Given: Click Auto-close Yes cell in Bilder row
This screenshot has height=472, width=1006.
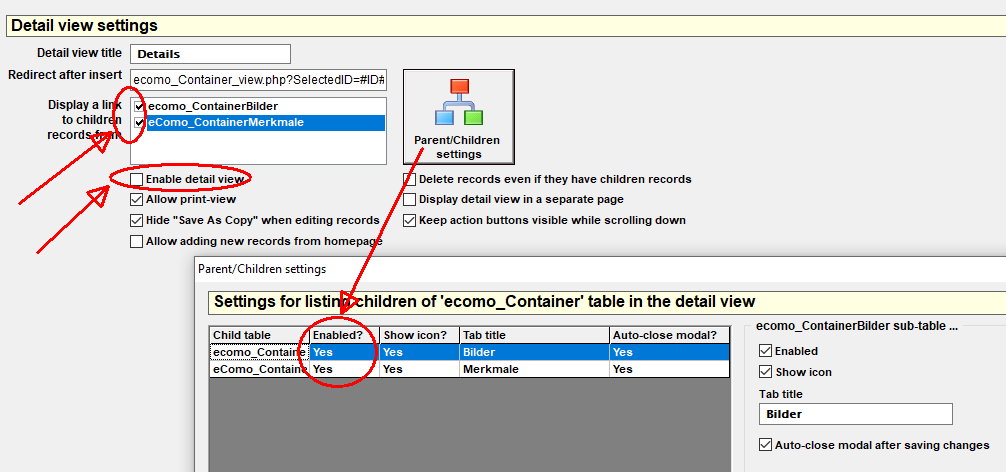Looking at the screenshot, I should [670, 352].
